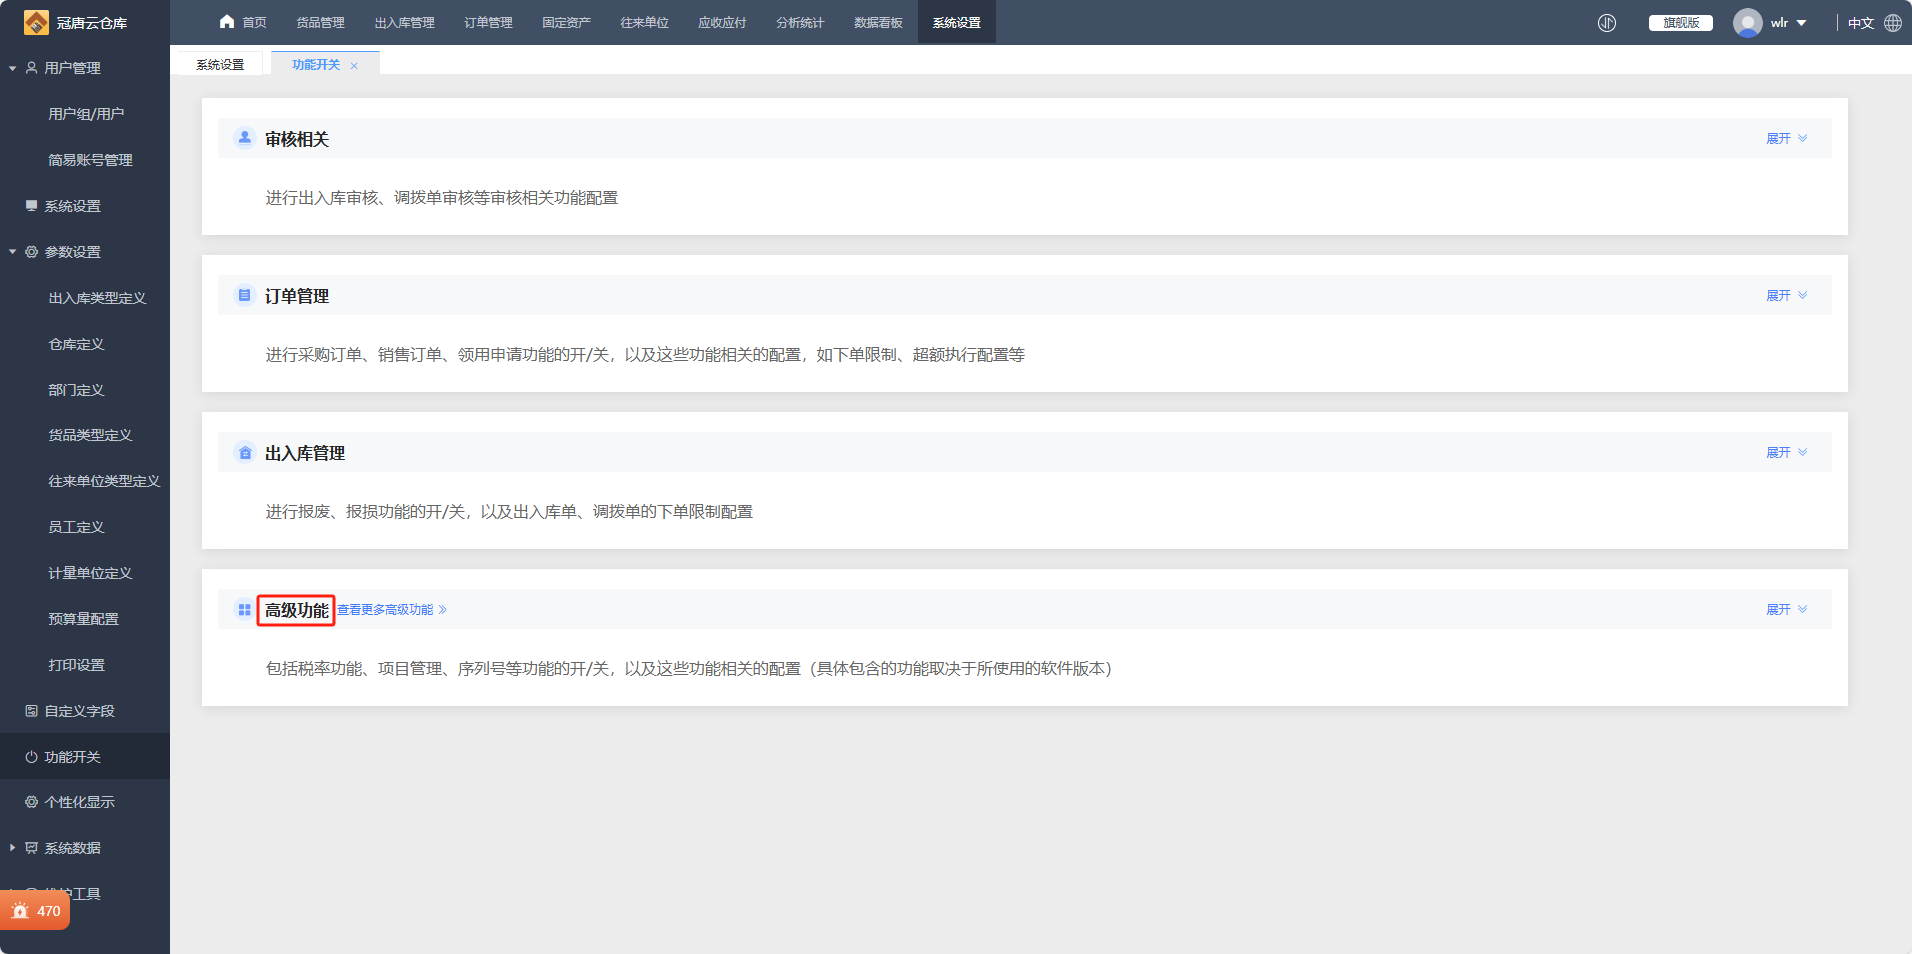Click the home icon beside 首页
This screenshot has width=1912, height=954.
[227, 22]
